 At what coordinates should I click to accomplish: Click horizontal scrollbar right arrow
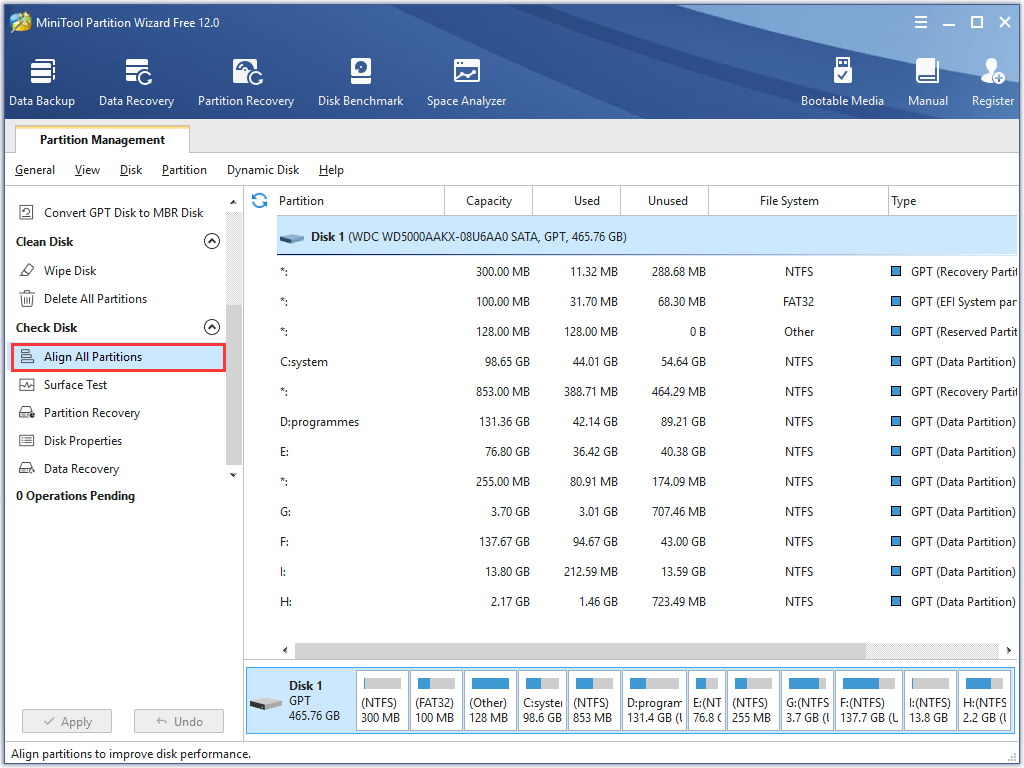pos(1008,650)
